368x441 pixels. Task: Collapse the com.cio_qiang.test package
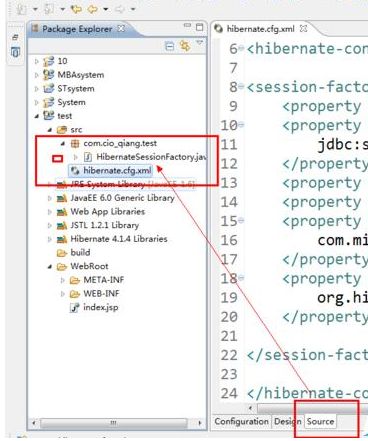click(x=63, y=144)
